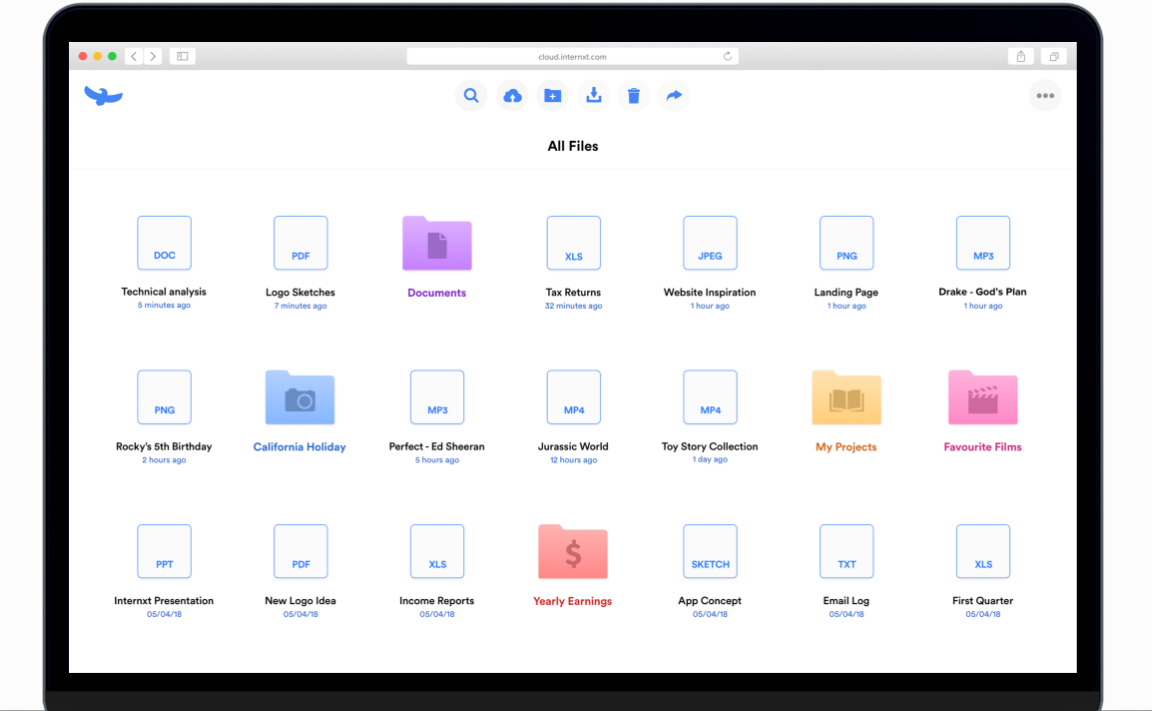
Task: Select the Tax Returns XLS file icon
Action: pyautogui.click(x=573, y=243)
